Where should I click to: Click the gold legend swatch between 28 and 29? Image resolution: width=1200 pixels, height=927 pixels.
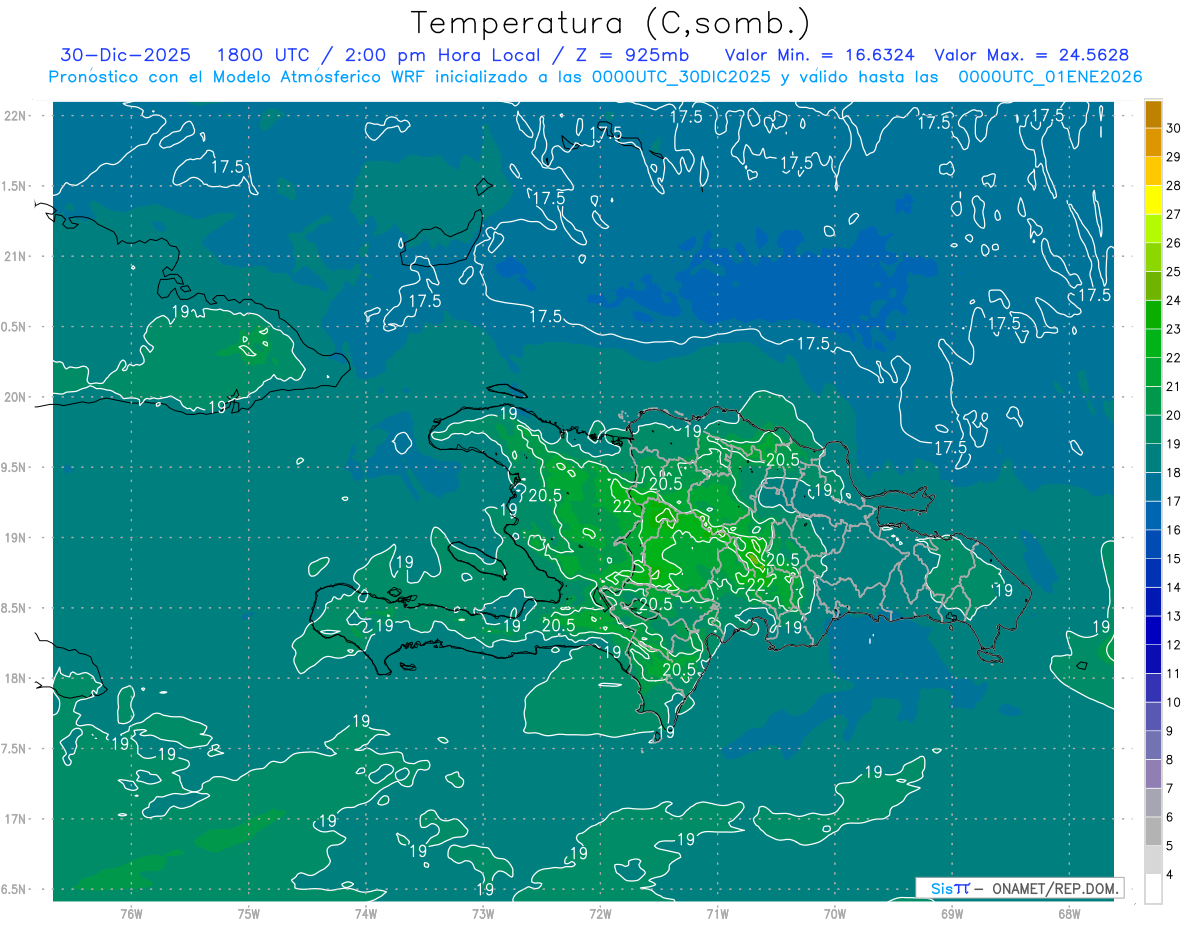pos(1153,172)
